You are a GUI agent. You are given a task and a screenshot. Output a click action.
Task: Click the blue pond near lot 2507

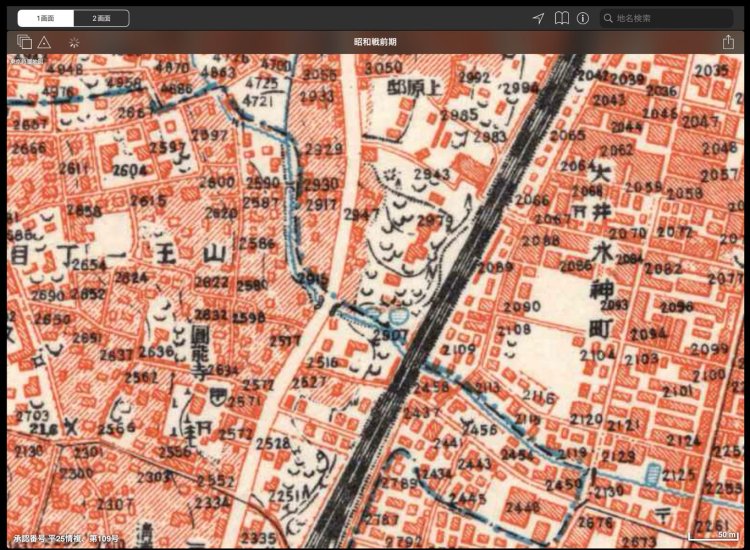click(x=373, y=315)
